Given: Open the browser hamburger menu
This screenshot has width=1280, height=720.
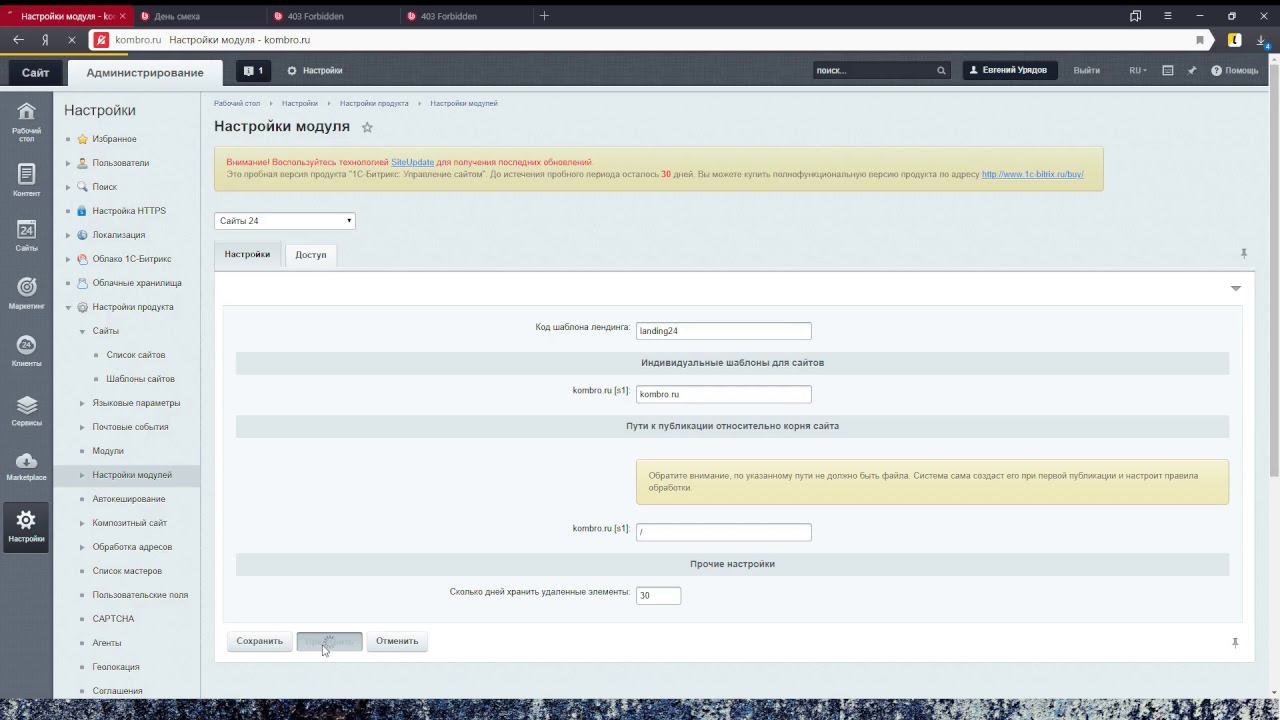Looking at the screenshot, I should tap(1168, 16).
